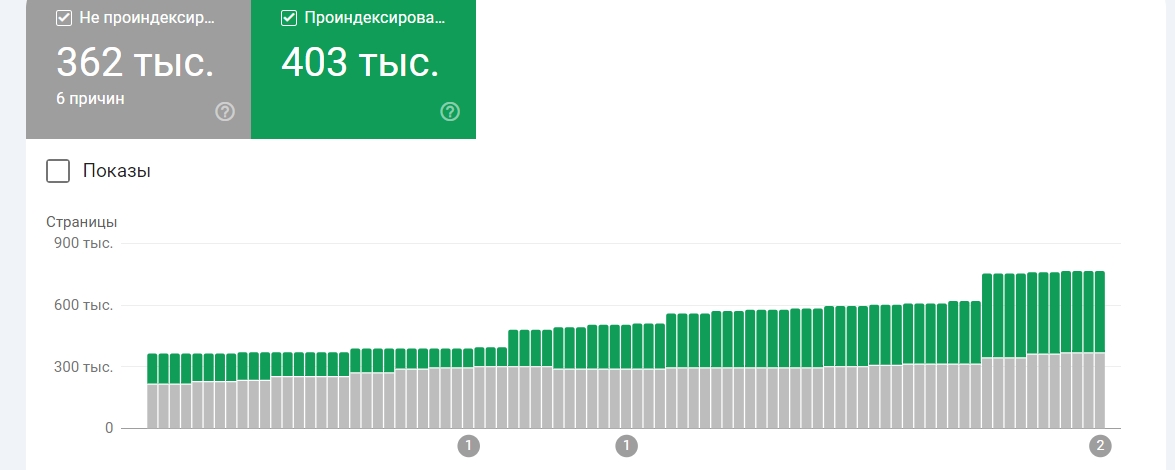Screen dimensions: 1175x470
Task: Click the Страницы axis title
Action: coord(81,222)
